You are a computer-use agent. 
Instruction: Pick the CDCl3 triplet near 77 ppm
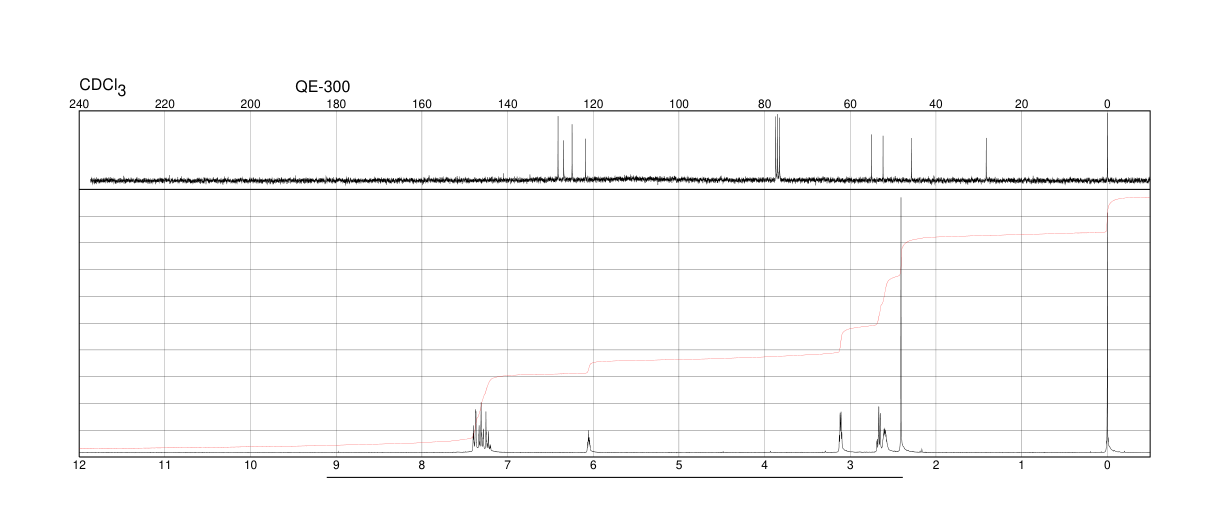(x=777, y=148)
